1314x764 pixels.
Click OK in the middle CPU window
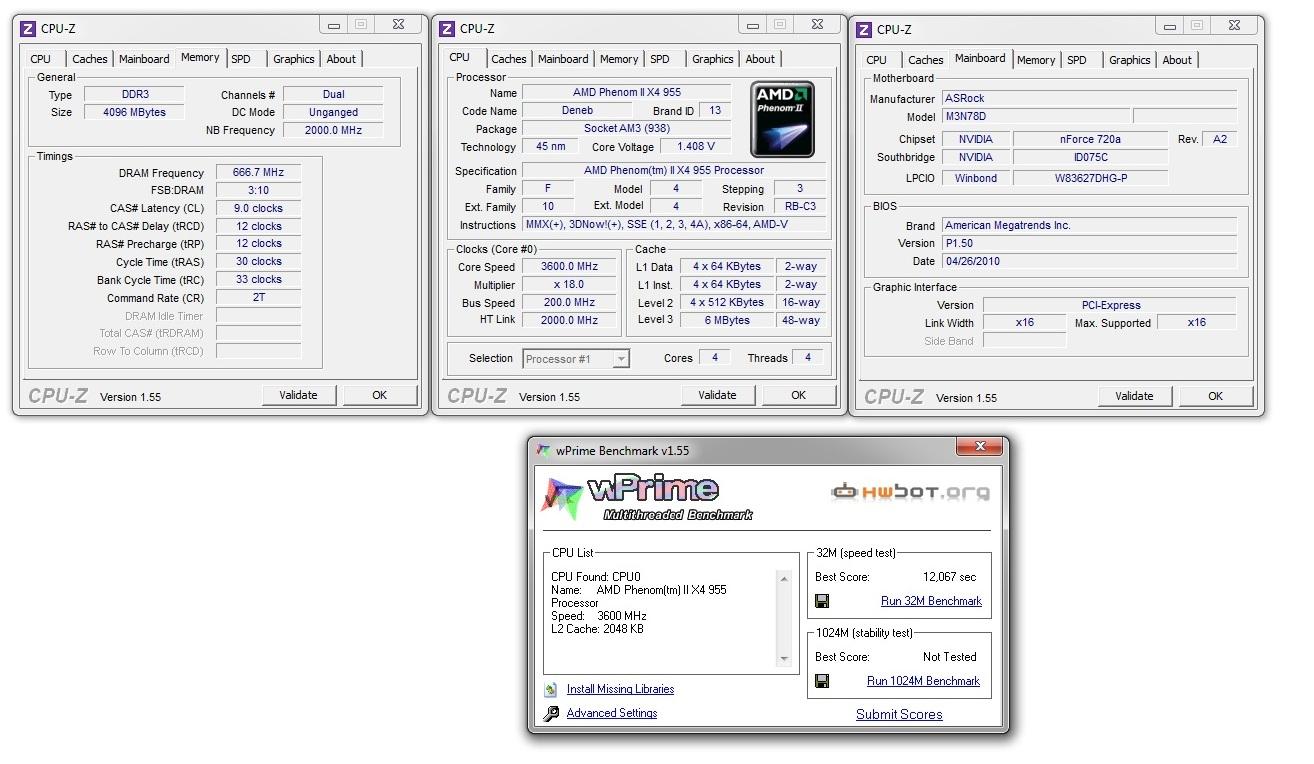799,395
